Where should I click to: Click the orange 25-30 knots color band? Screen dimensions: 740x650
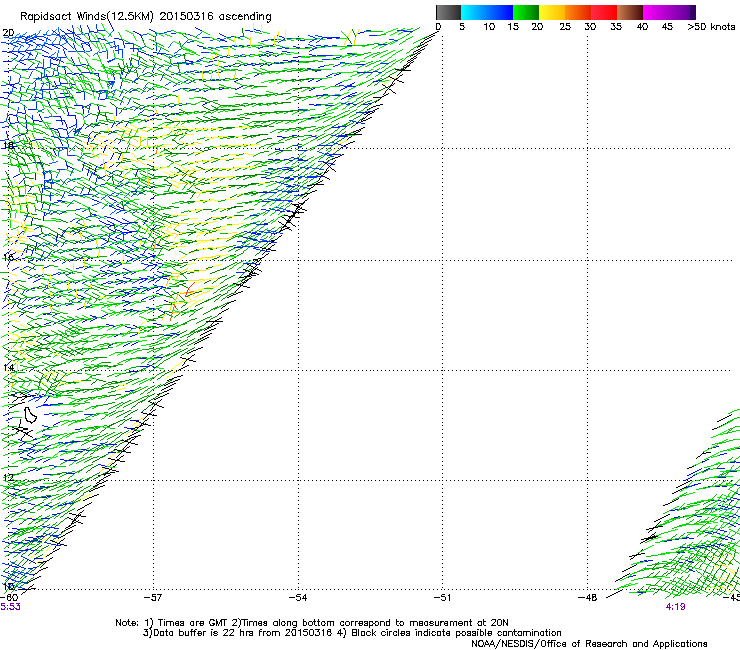tap(578, 12)
